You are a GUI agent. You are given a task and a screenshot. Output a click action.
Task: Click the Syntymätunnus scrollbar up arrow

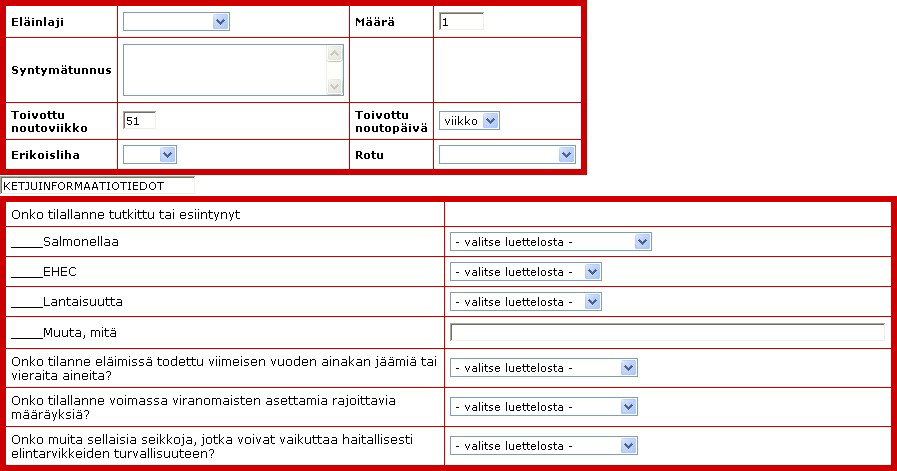point(335,54)
